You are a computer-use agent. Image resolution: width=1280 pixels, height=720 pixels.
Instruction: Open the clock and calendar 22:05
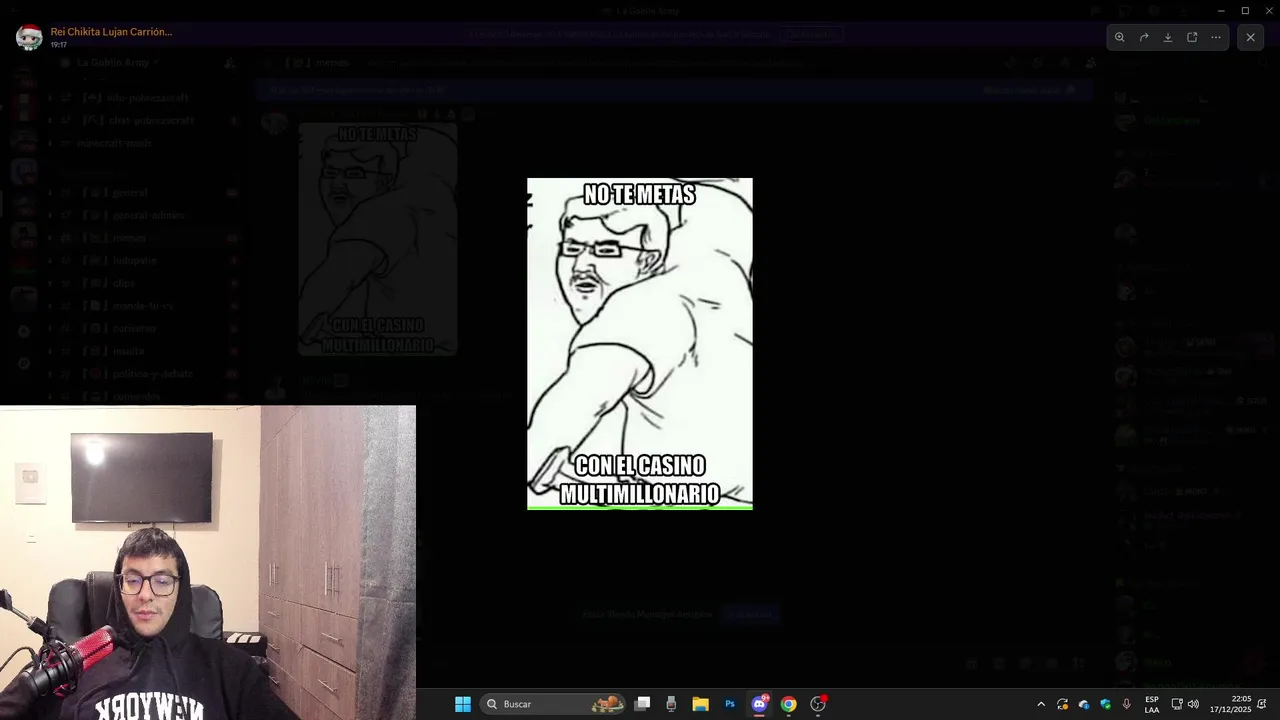coord(1231,704)
